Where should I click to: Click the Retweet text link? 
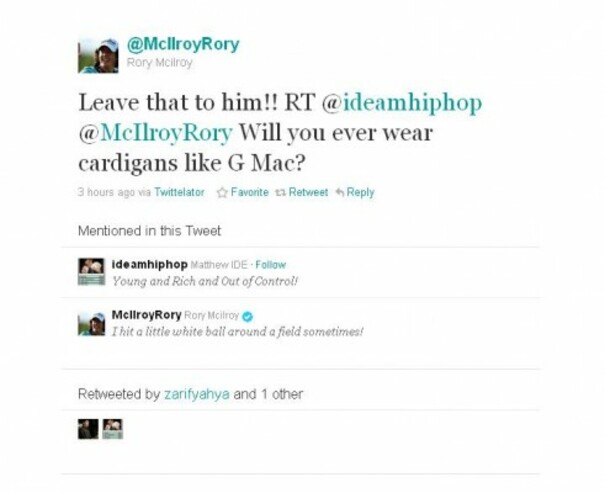click(x=308, y=192)
